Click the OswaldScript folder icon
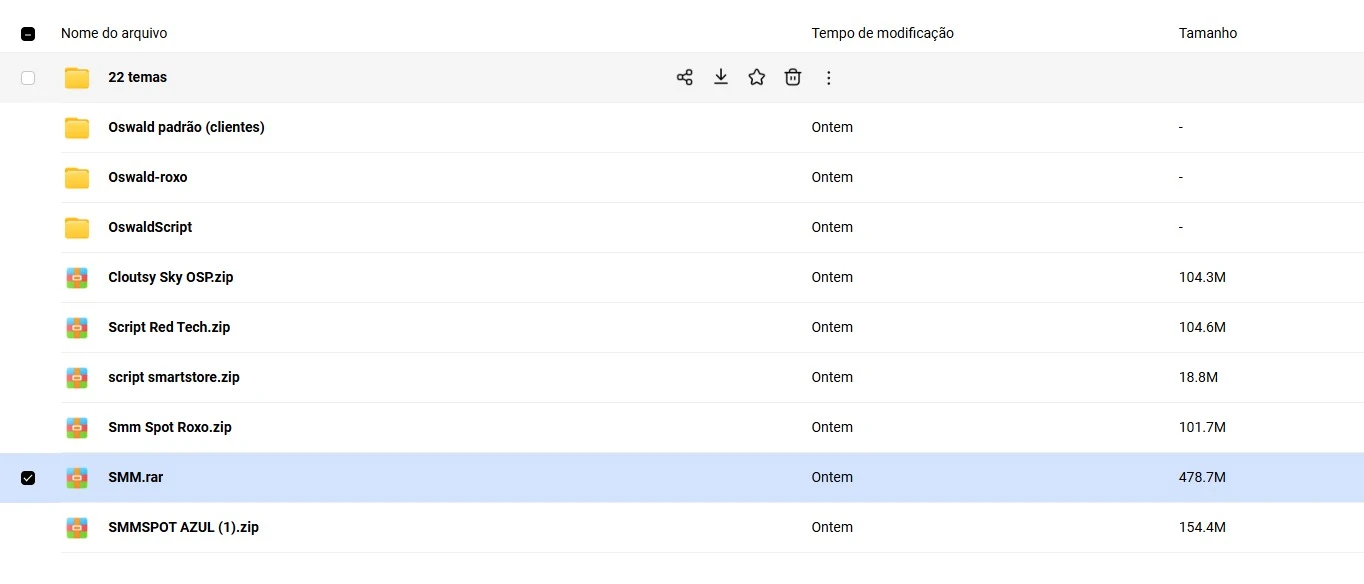Viewport: 1364px width, 584px height. coord(77,228)
